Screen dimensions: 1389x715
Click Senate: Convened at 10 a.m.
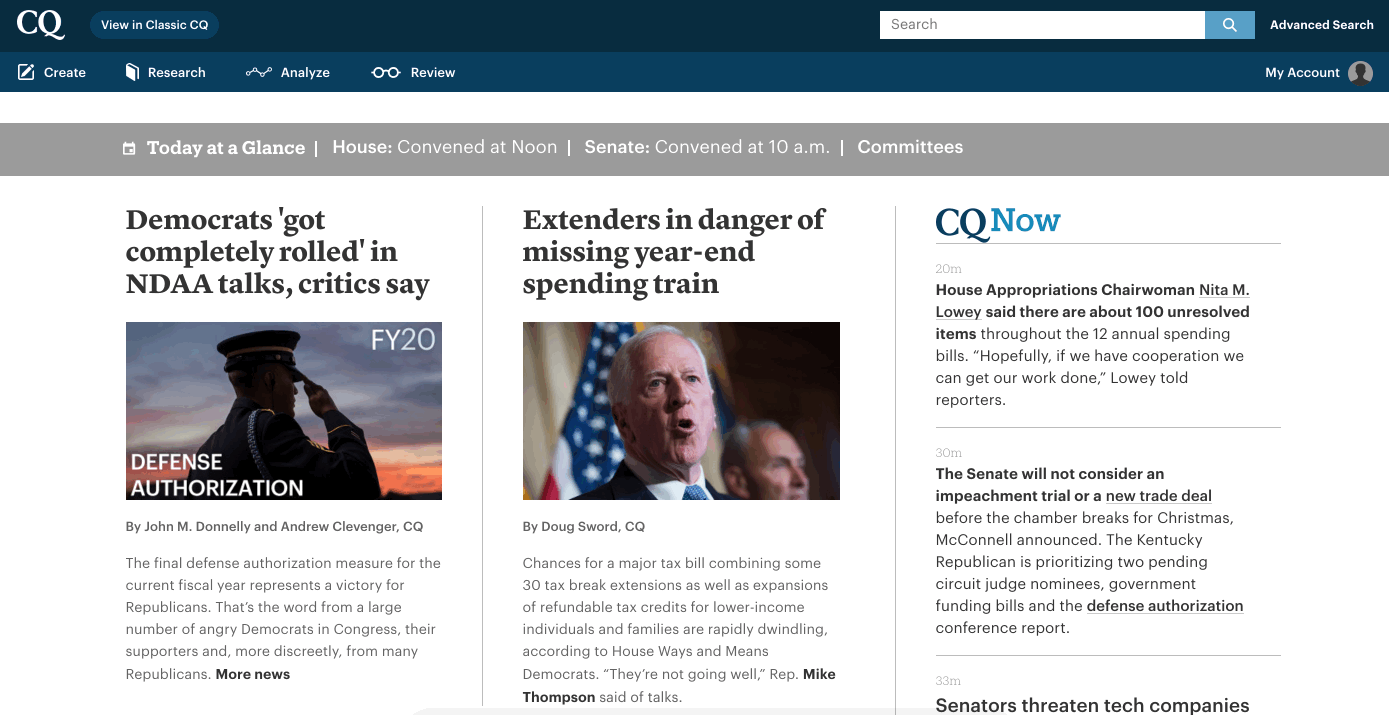(x=707, y=147)
